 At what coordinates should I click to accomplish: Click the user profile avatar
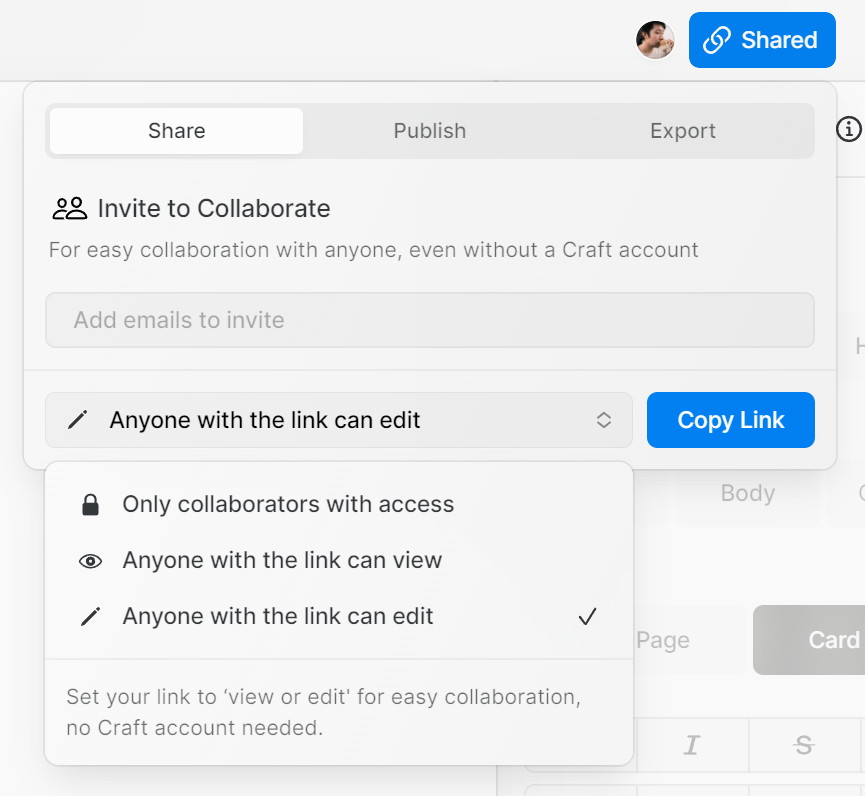(656, 40)
